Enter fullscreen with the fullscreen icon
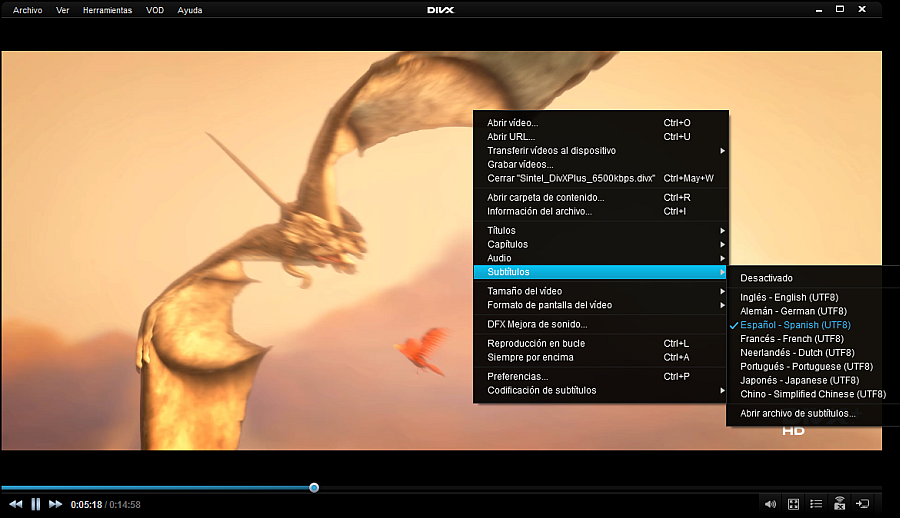Viewport: 900px width, 518px height. tap(793, 504)
